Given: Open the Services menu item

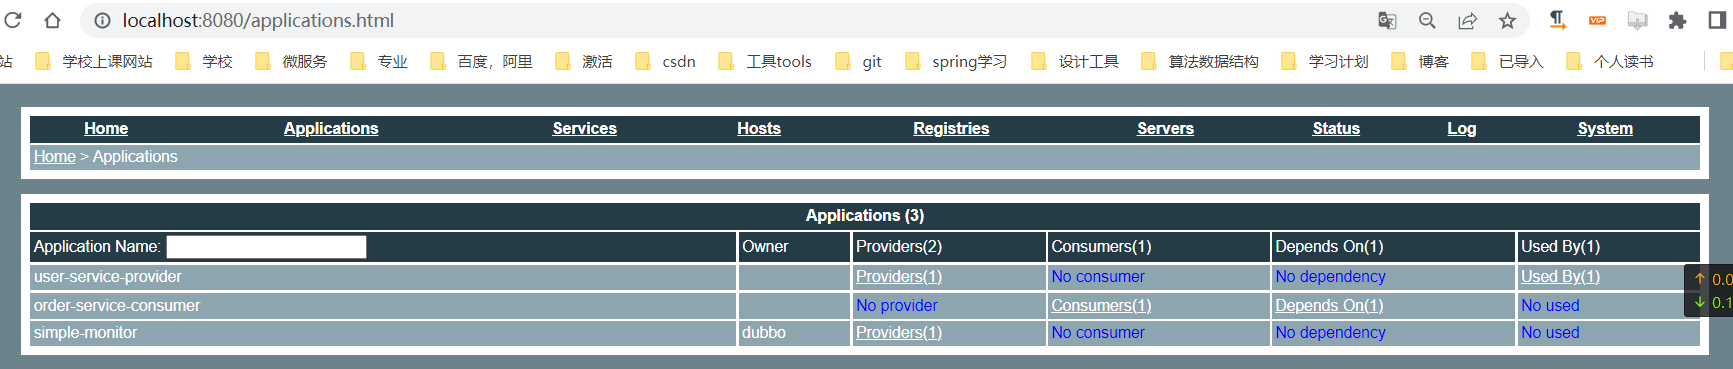Looking at the screenshot, I should [x=585, y=128].
